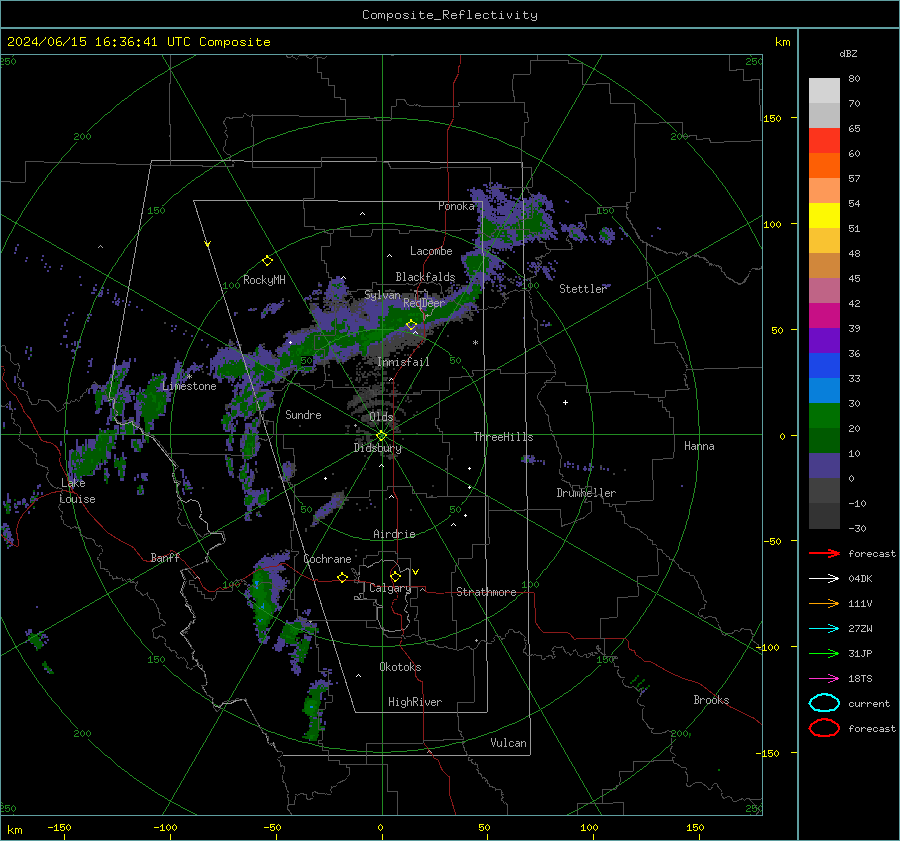
Task: Click the orange 111V arrow icon
Action: point(824,603)
